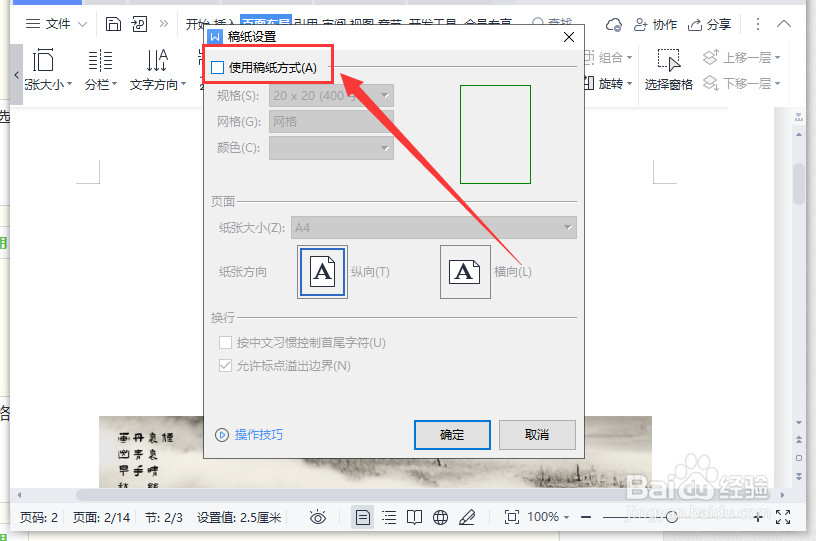Open the vertical three-dot more menu

(x=758, y=24)
